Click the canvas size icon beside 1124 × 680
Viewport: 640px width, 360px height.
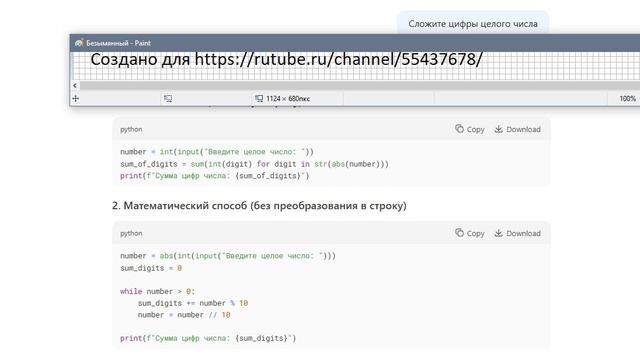pyautogui.click(x=259, y=98)
